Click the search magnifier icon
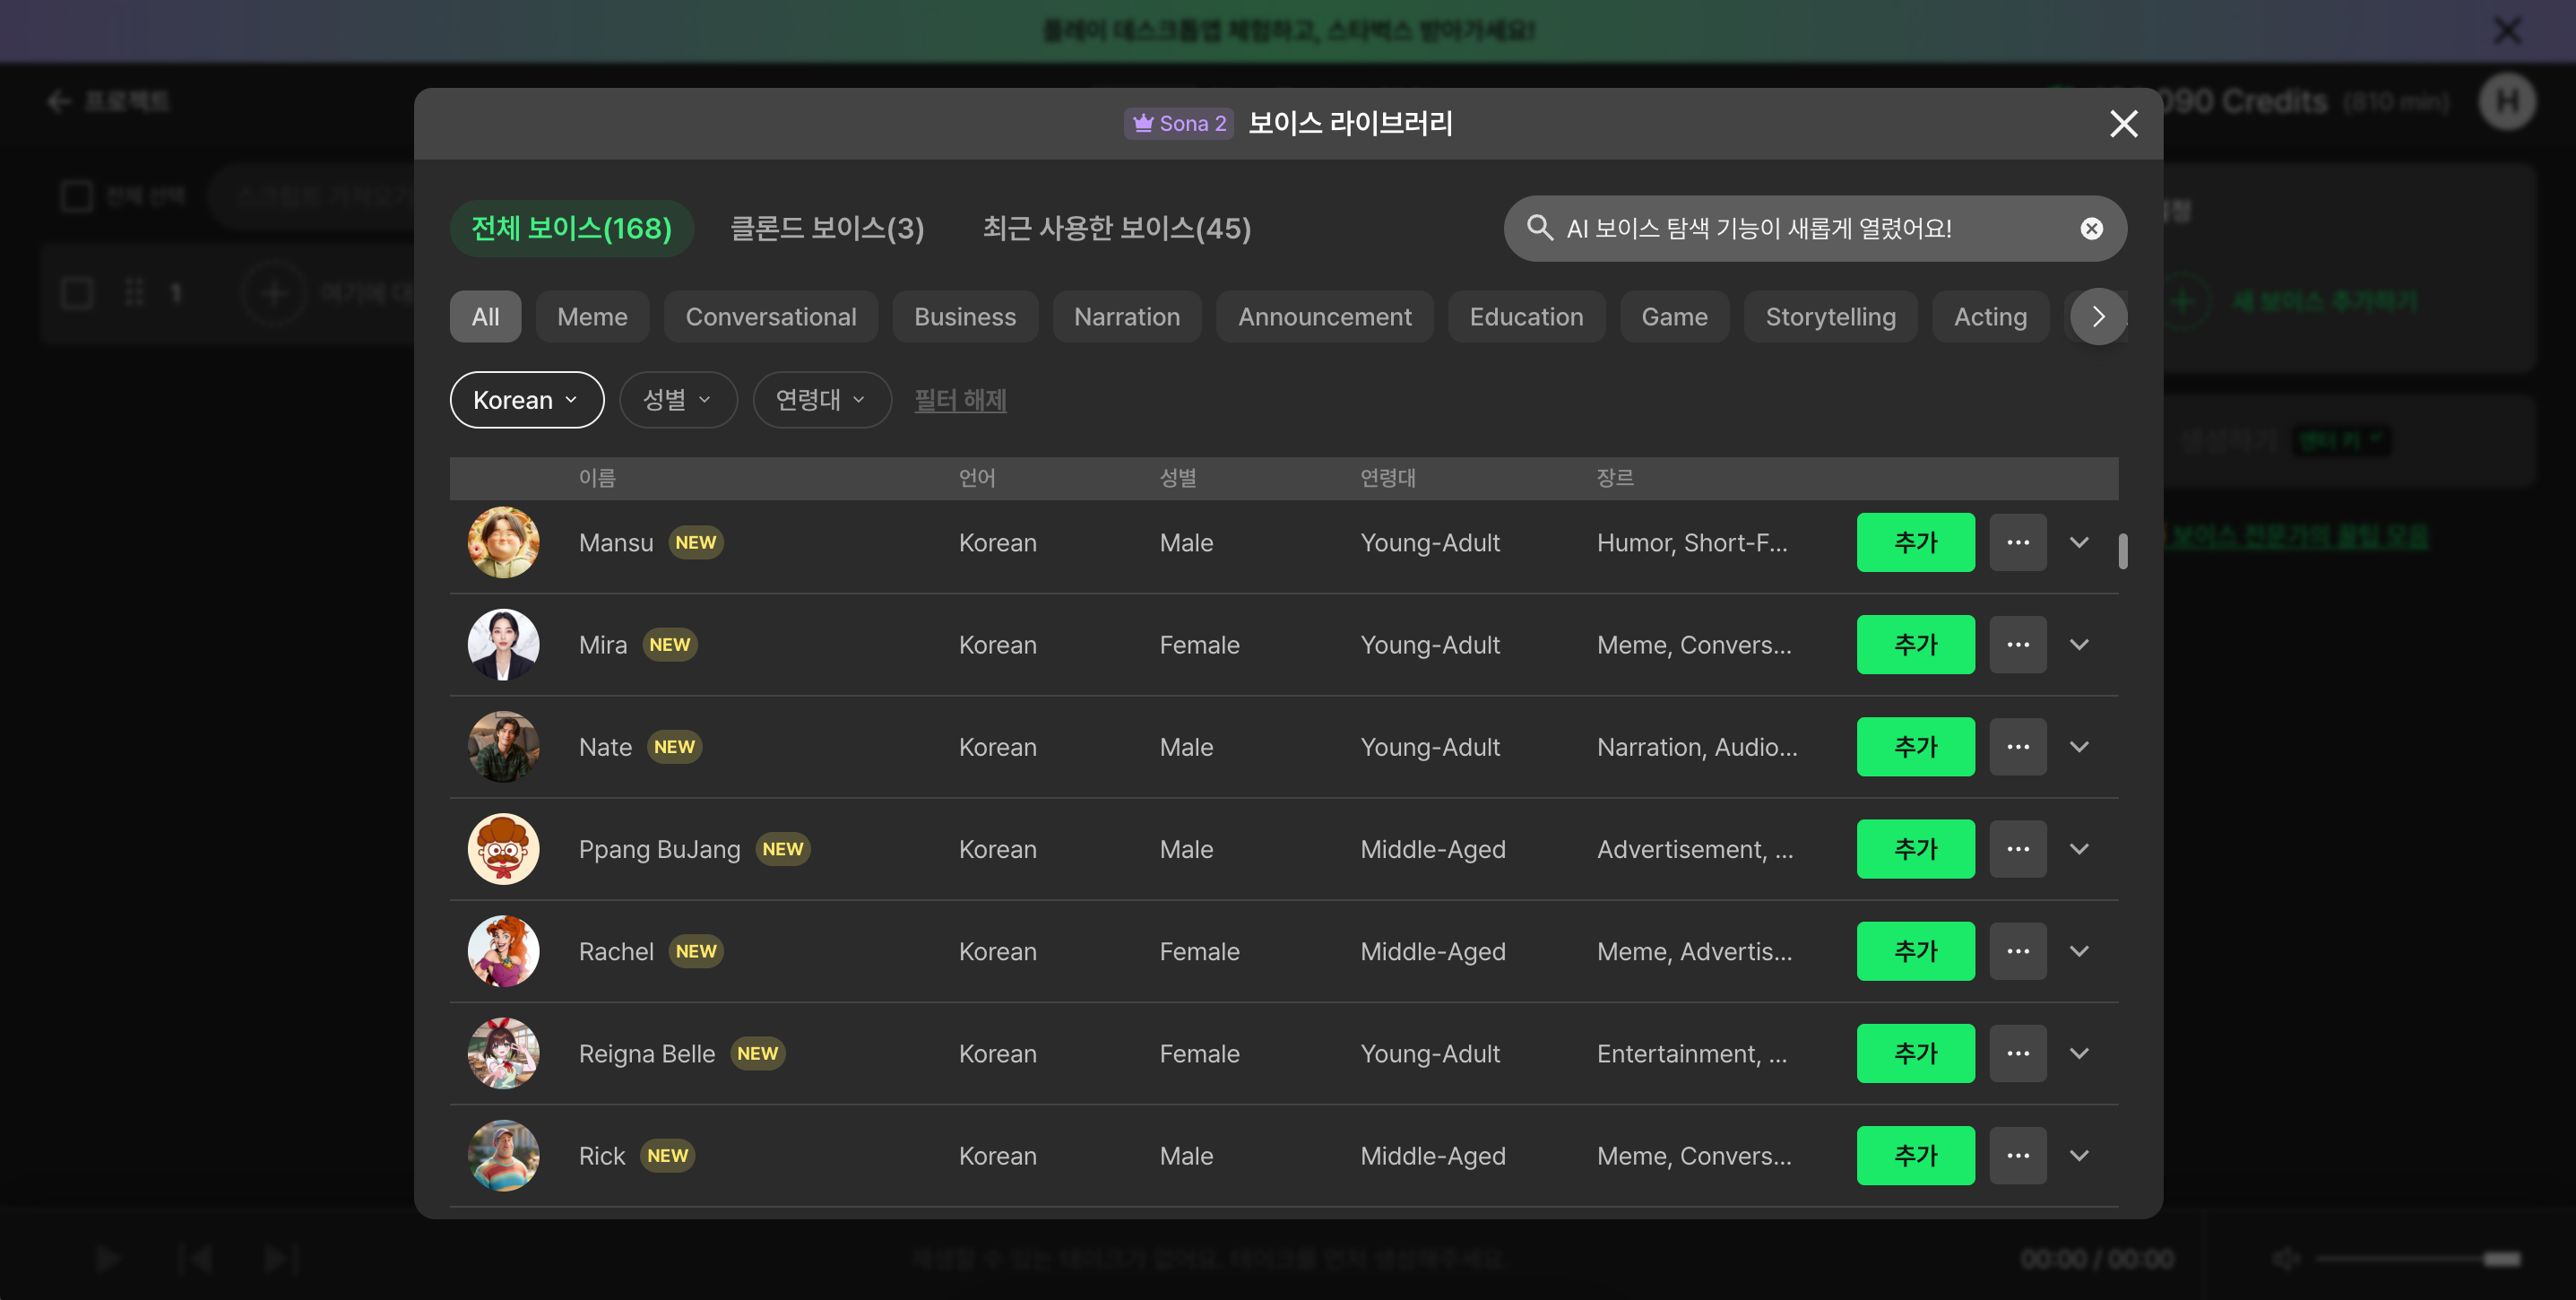Image resolution: width=2576 pixels, height=1300 pixels. pyautogui.click(x=1539, y=228)
